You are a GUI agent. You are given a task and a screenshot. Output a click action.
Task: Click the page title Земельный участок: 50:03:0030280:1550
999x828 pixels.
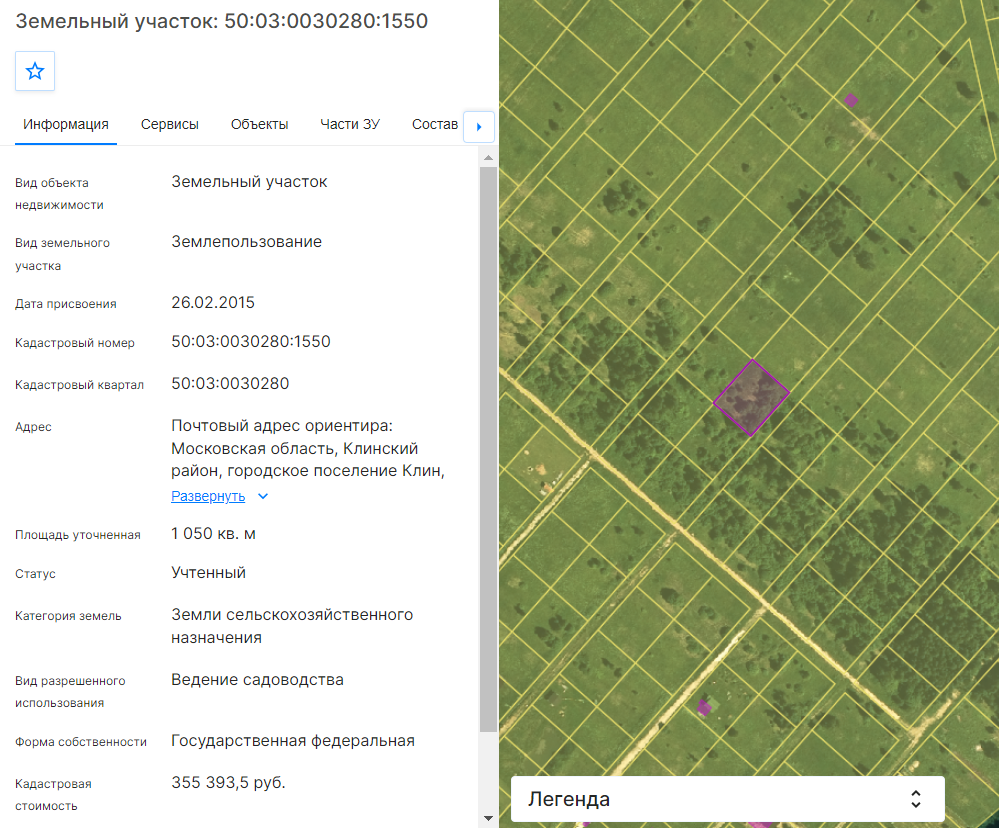pyautogui.click(x=222, y=21)
